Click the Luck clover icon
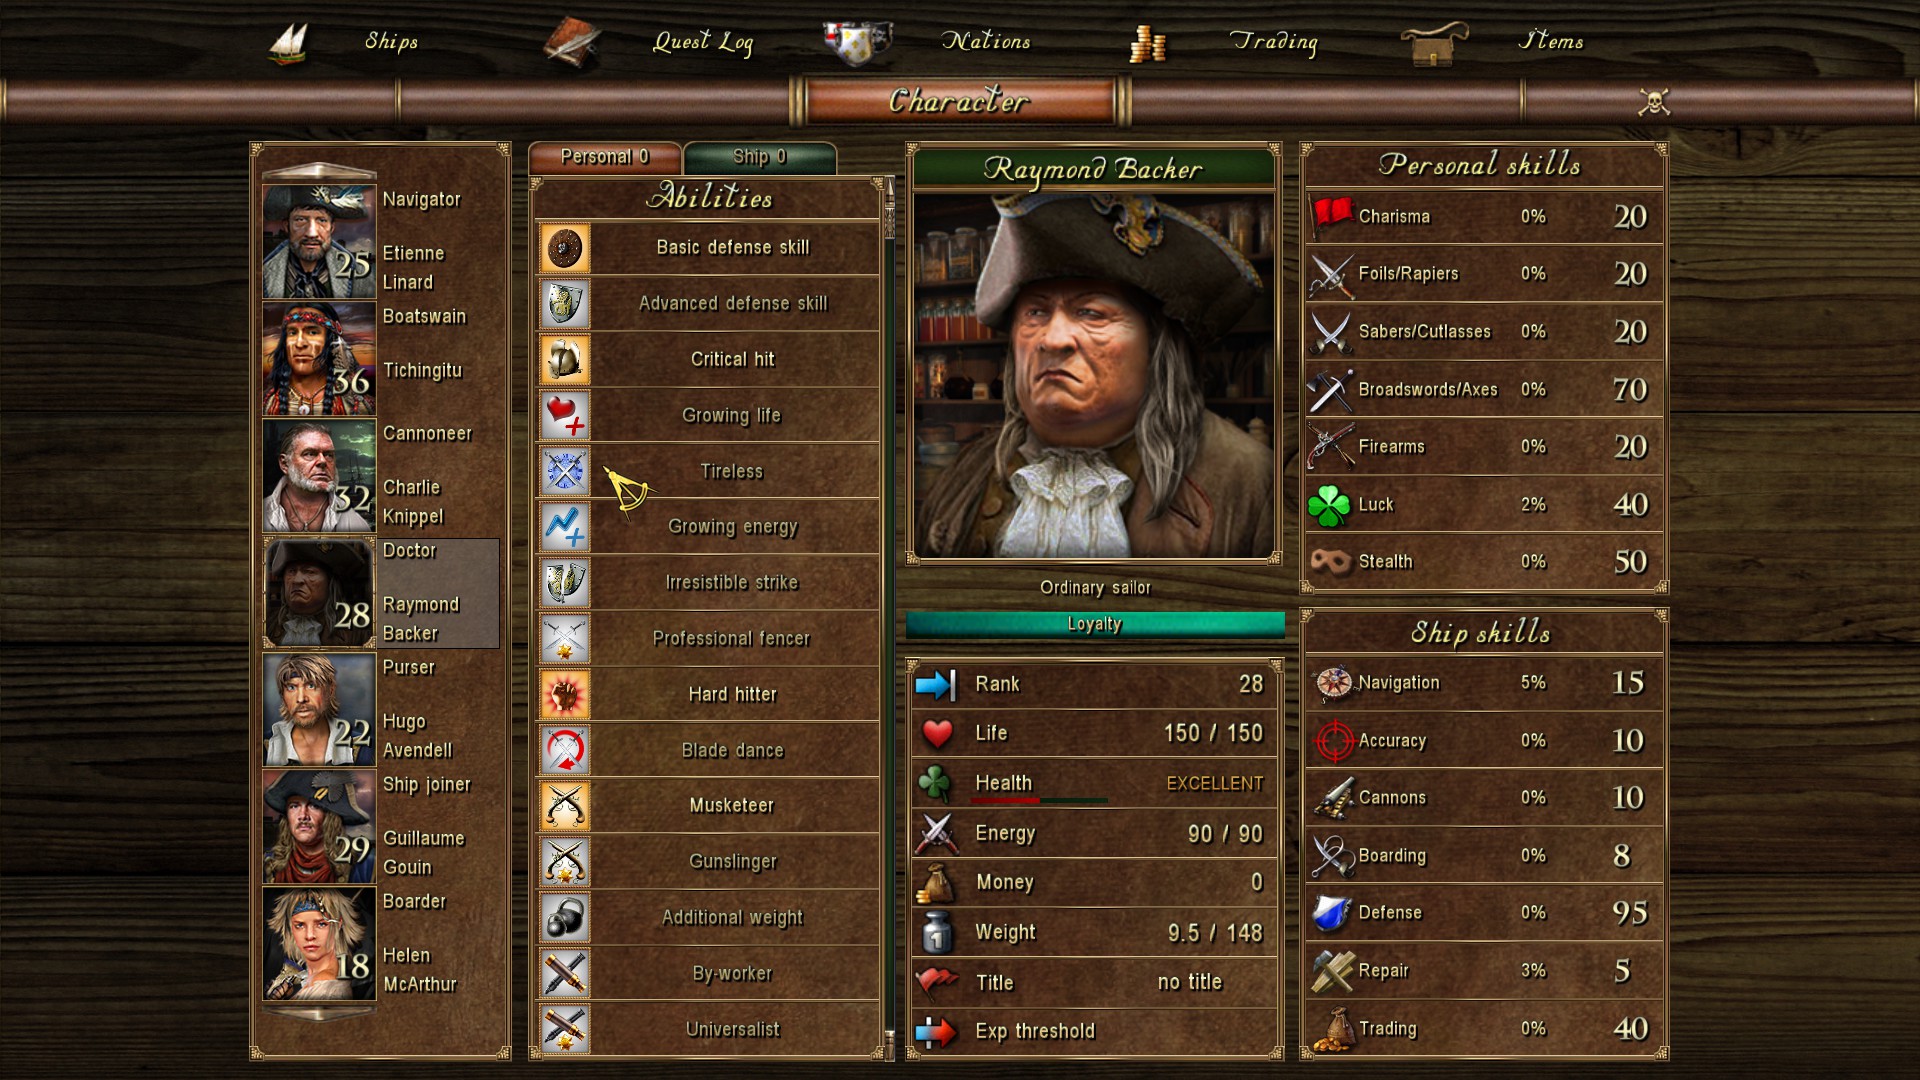This screenshot has width=1920, height=1080. (1329, 505)
